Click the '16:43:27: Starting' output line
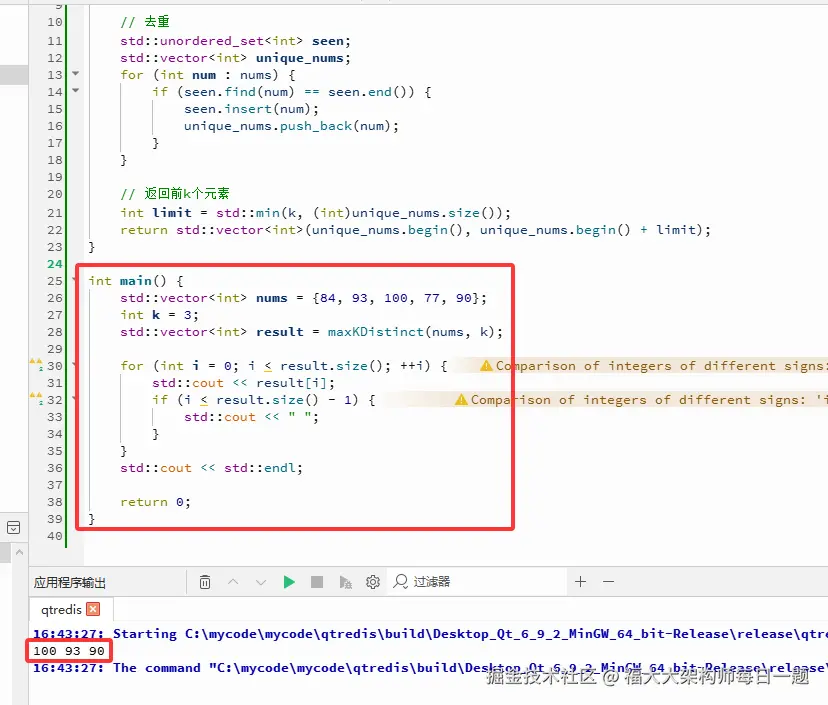This screenshot has height=705, width=828. tap(430, 634)
